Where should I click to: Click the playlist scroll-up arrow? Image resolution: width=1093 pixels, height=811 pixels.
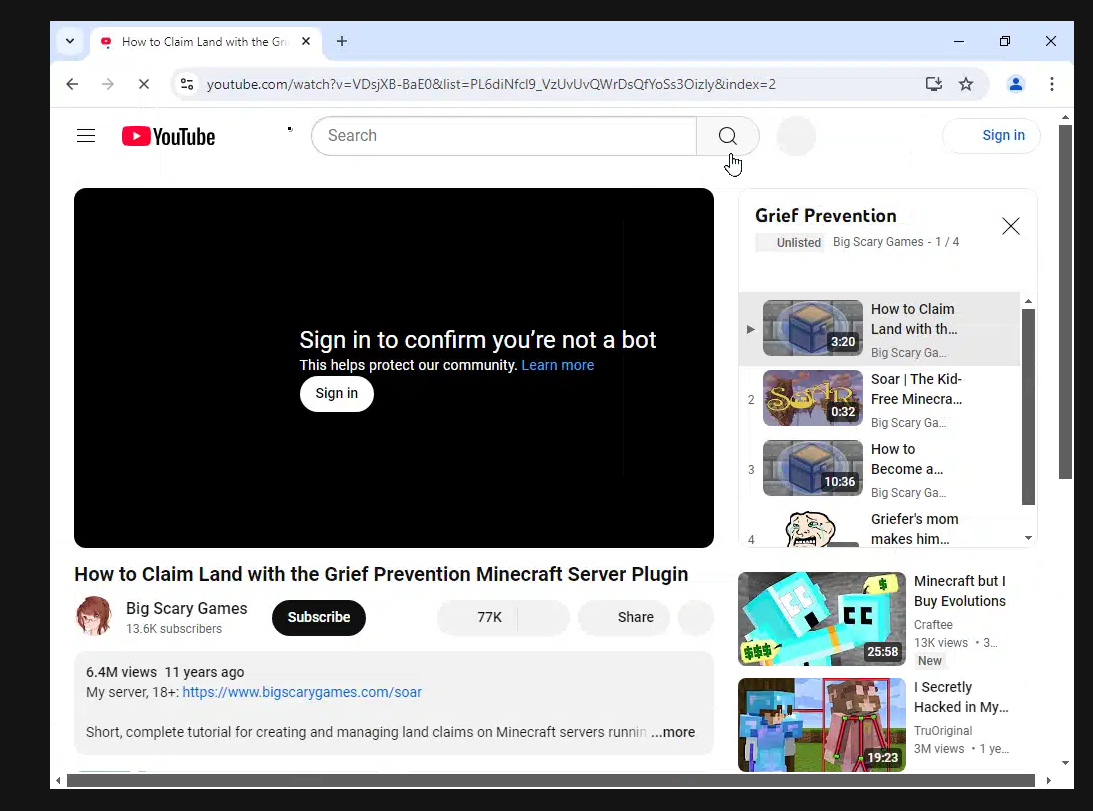[x=1028, y=301]
